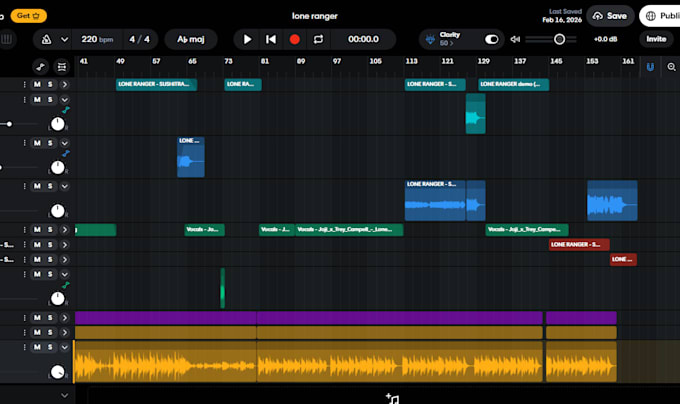Click the cloud icon in the Save button
Image resolution: width=680 pixels, height=404 pixels.
pyautogui.click(x=598, y=16)
